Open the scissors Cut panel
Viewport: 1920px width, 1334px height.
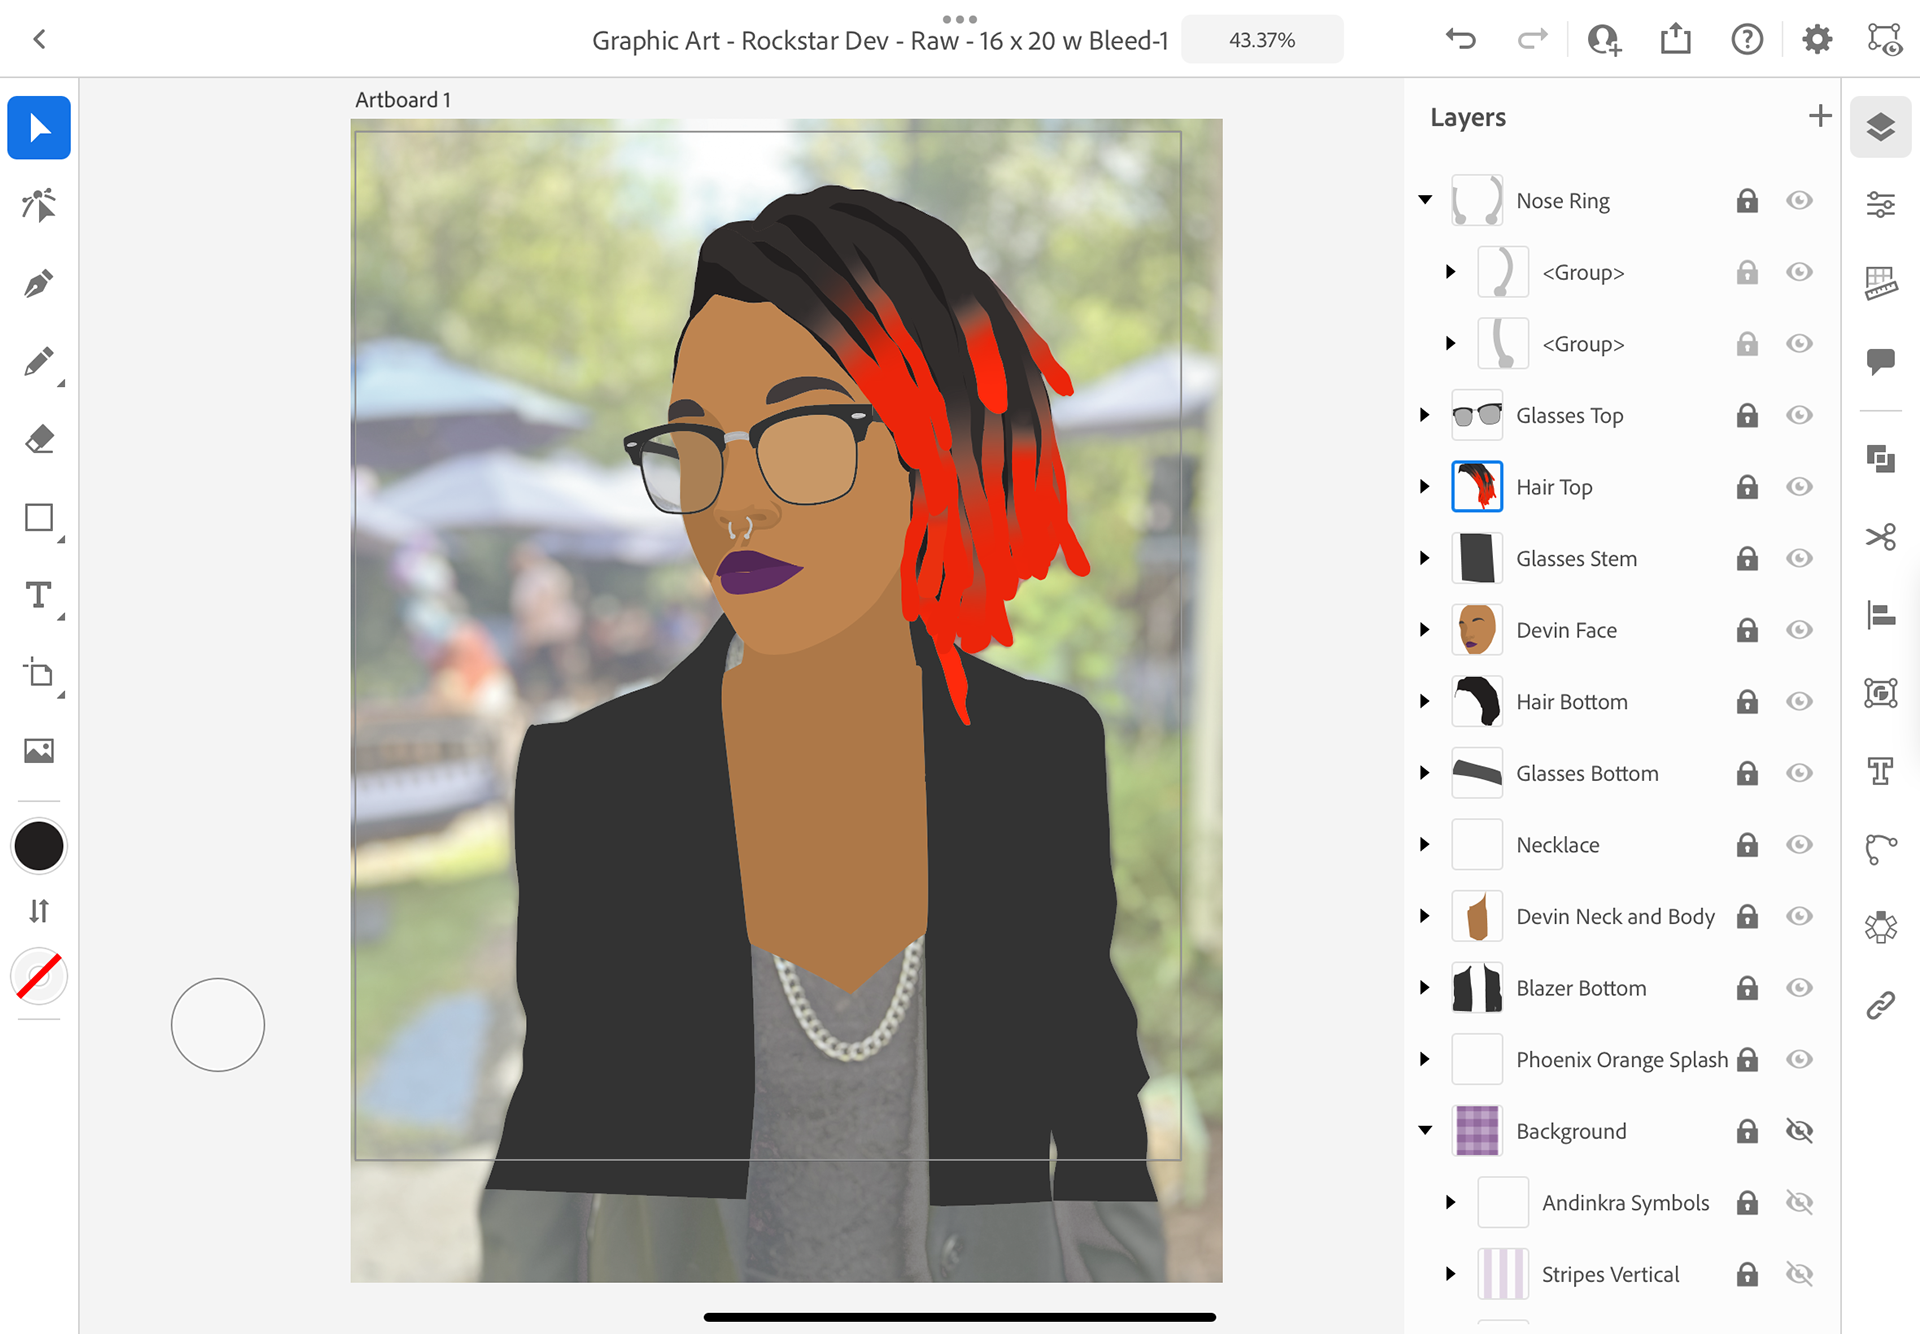point(1880,537)
